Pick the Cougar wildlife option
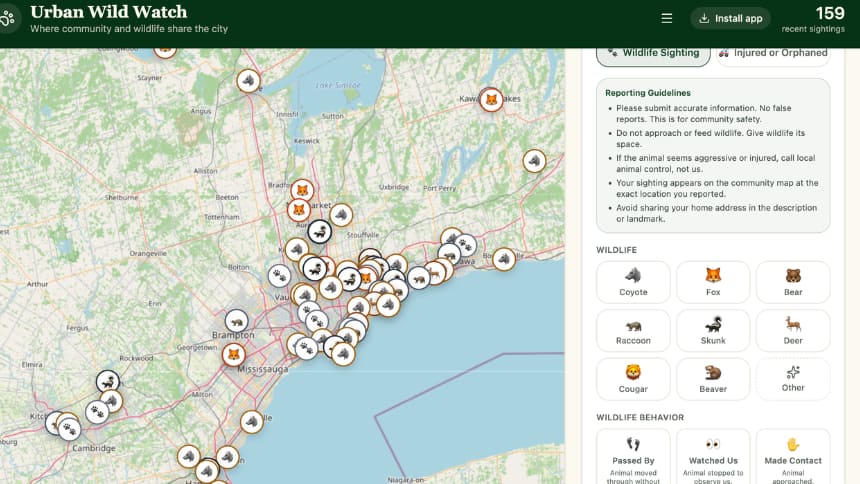This screenshot has height=484, width=860. [633, 379]
